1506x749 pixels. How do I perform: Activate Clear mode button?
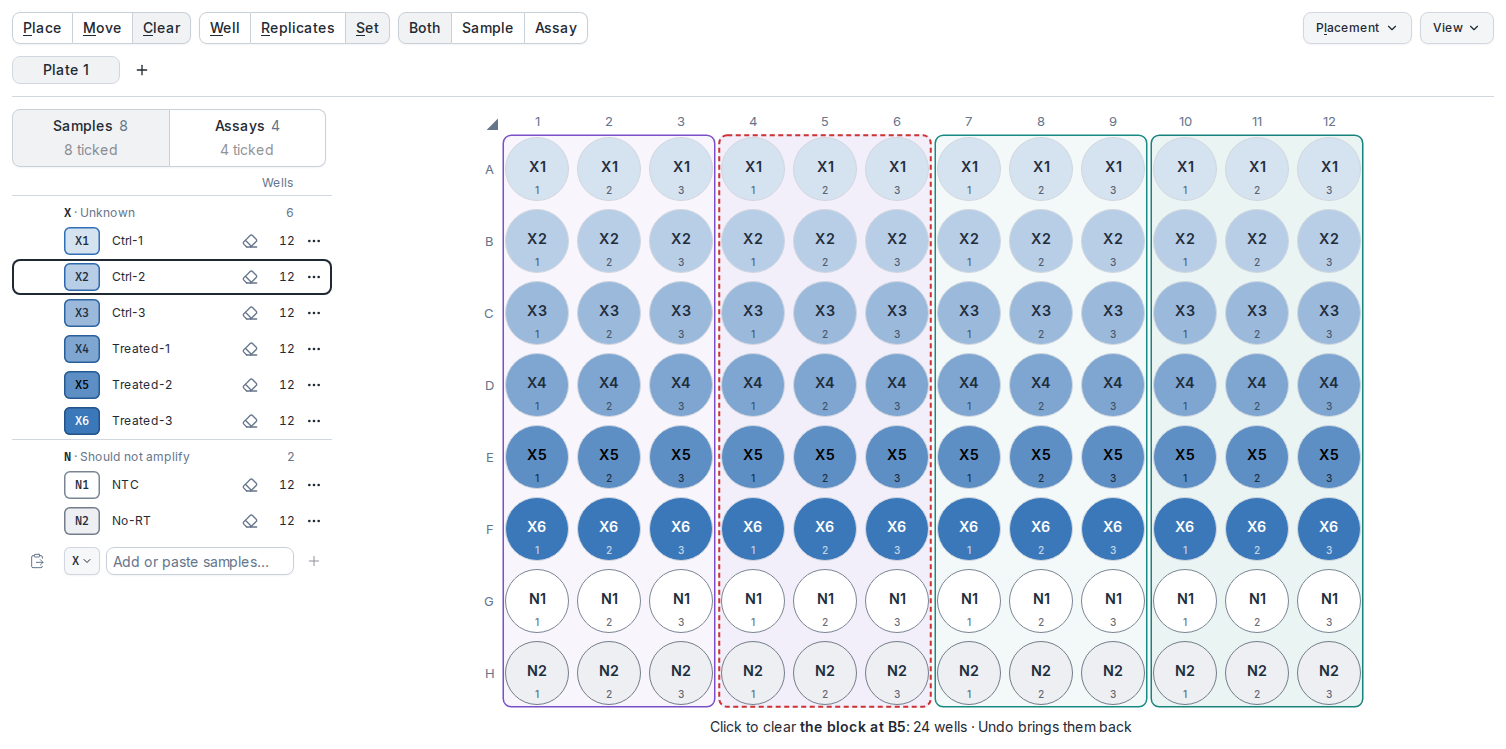161,28
